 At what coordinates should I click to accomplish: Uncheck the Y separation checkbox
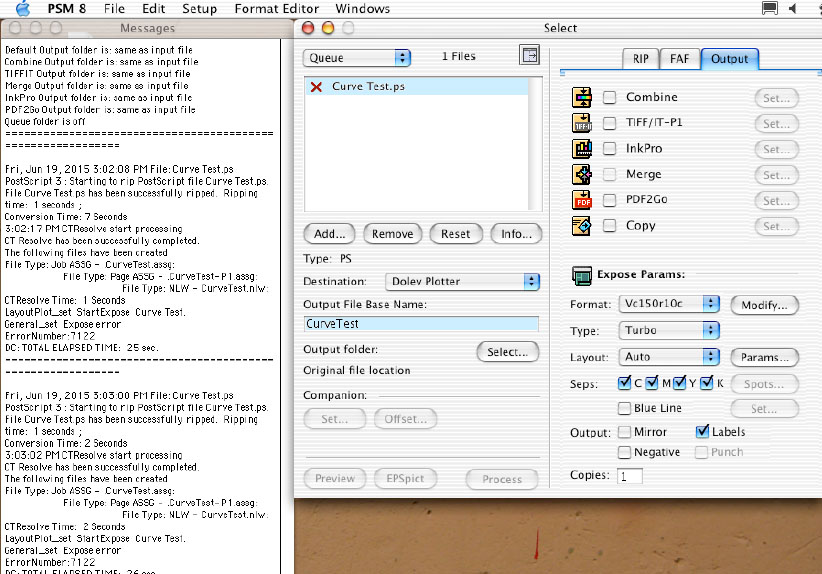tap(679, 383)
